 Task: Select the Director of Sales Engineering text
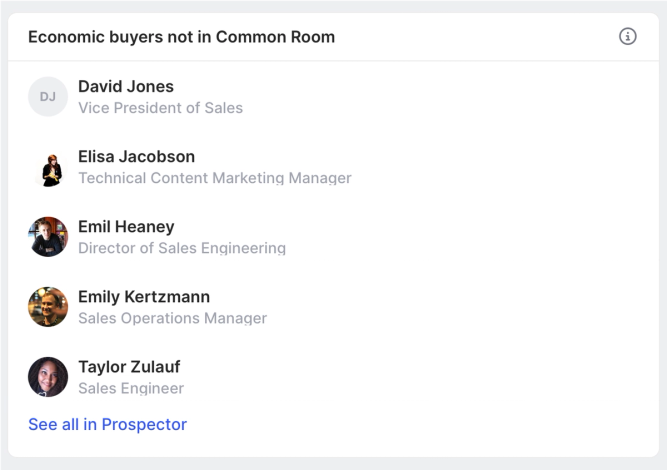[182, 248]
